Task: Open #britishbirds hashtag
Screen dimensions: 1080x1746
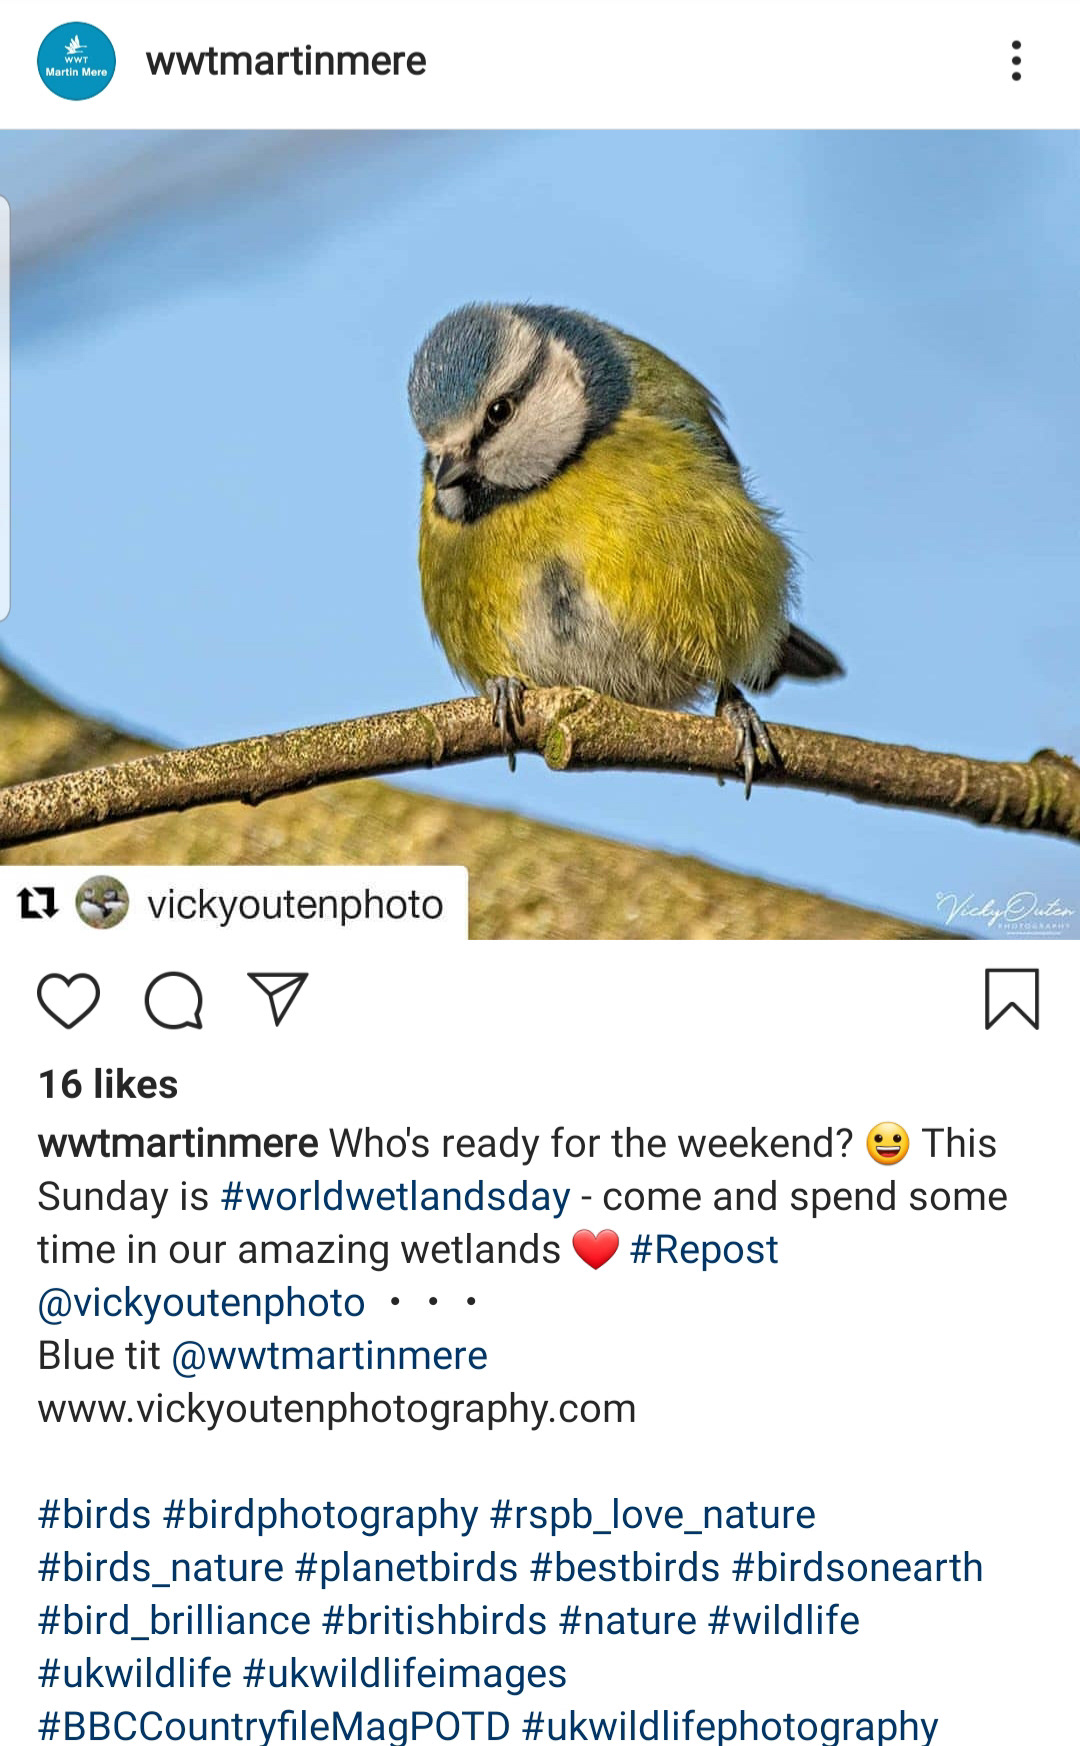Action: click(435, 1620)
